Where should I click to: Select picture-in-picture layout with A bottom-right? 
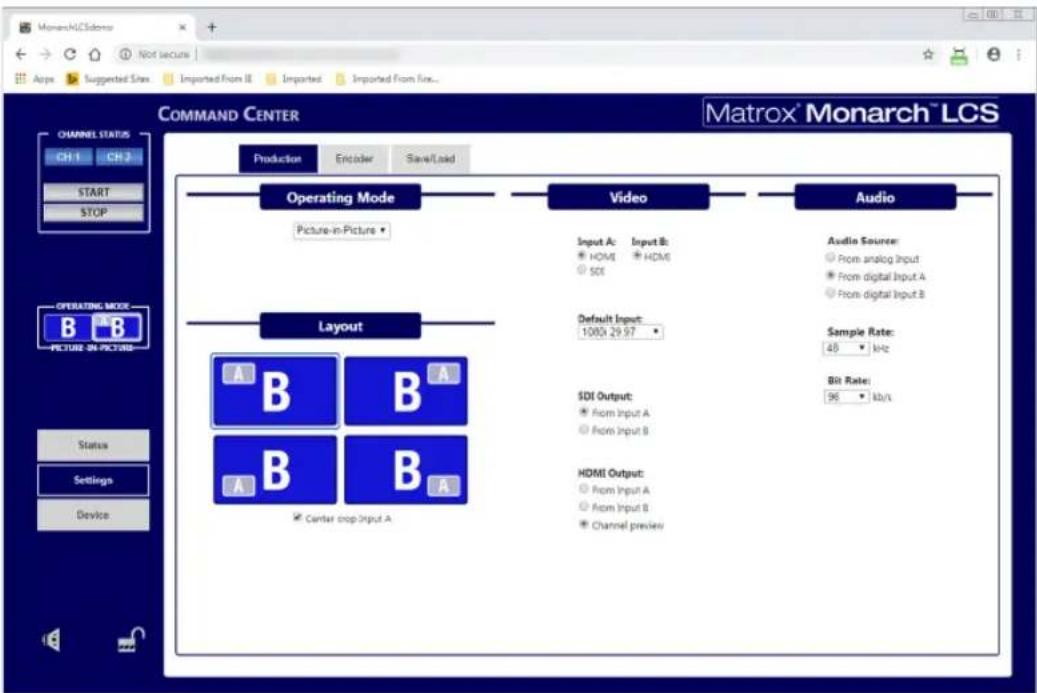point(406,469)
